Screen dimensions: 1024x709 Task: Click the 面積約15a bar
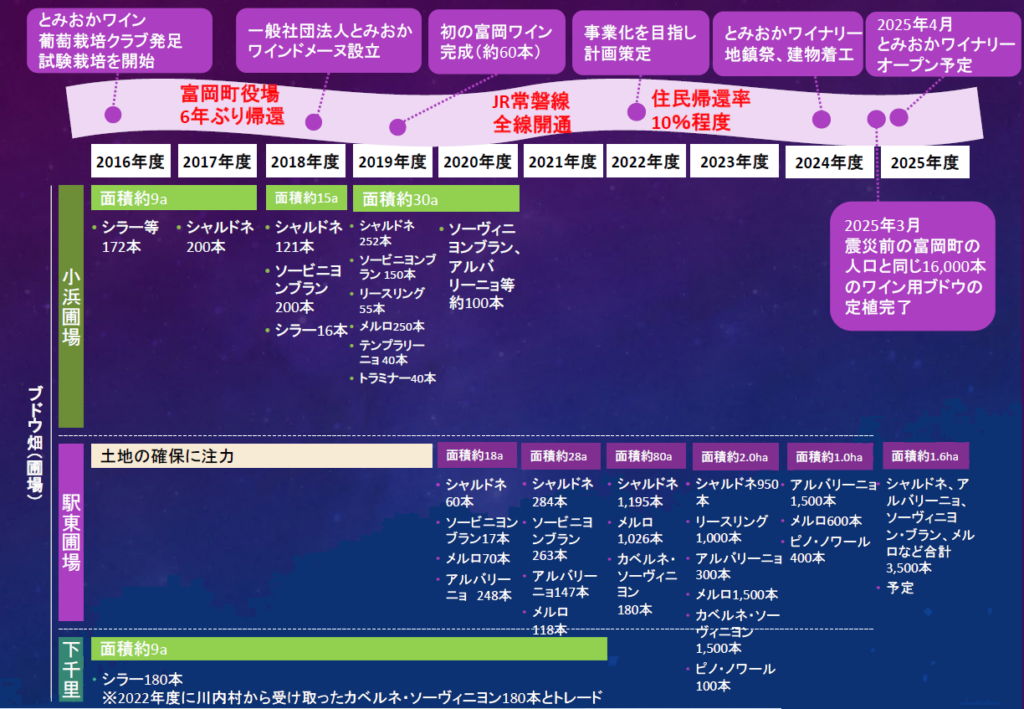pyautogui.click(x=306, y=198)
